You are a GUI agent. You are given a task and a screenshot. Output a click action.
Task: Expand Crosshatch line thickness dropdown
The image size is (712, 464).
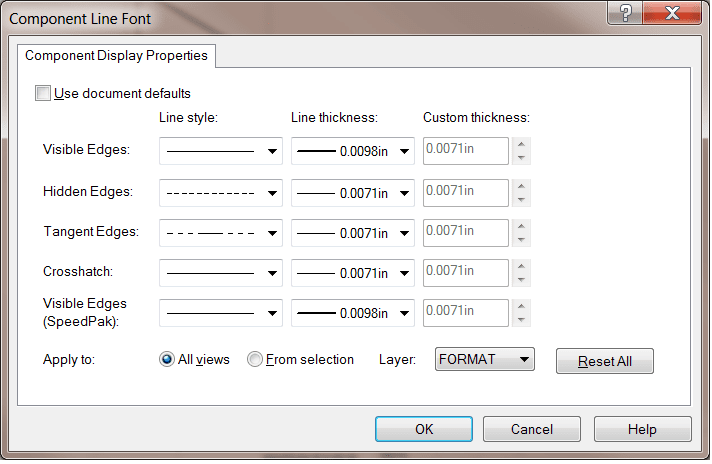(x=353, y=273)
